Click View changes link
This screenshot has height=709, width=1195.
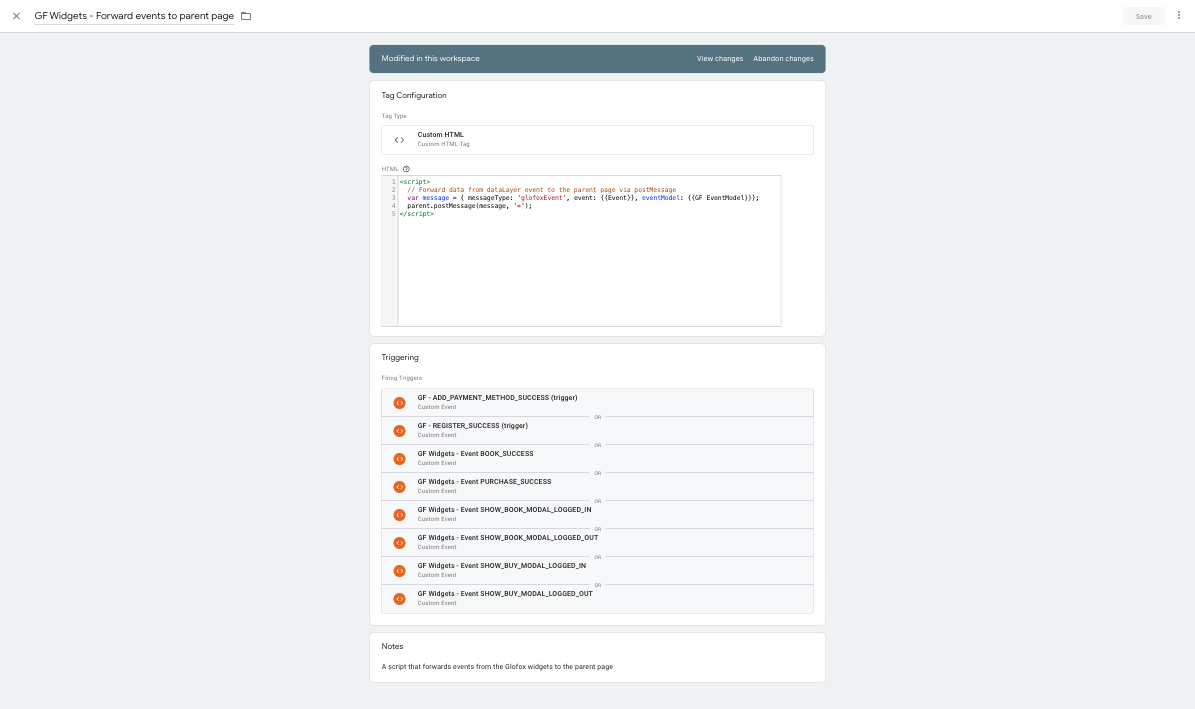pos(719,59)
